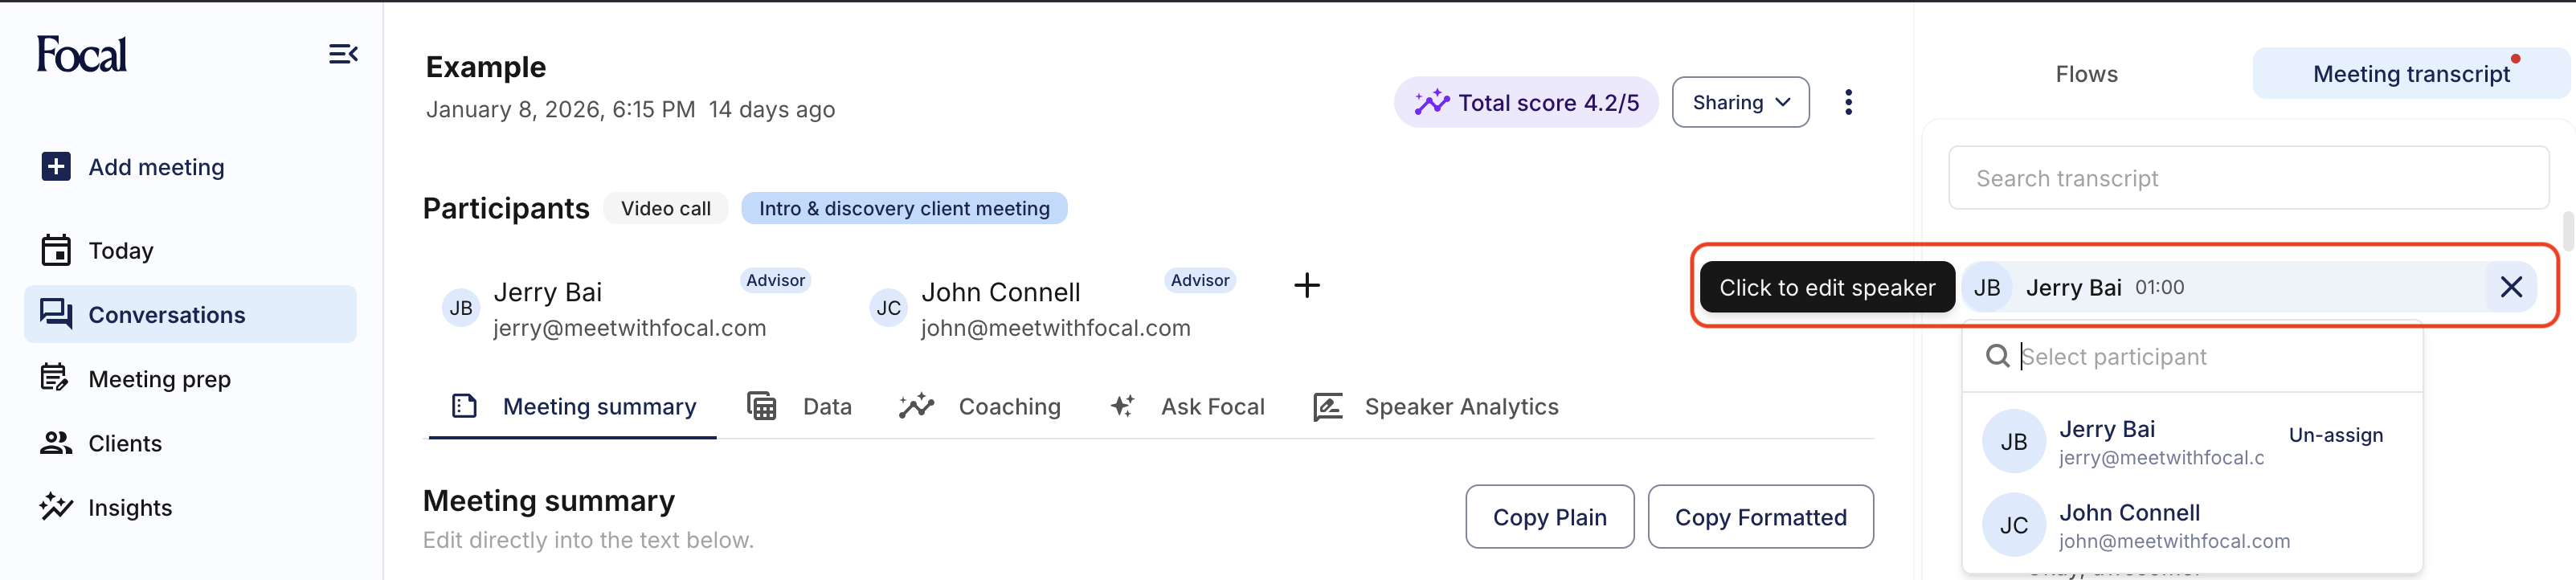Click the Add meeting plus icon
Screen dimensions: 2576x580
pos(56,166)
